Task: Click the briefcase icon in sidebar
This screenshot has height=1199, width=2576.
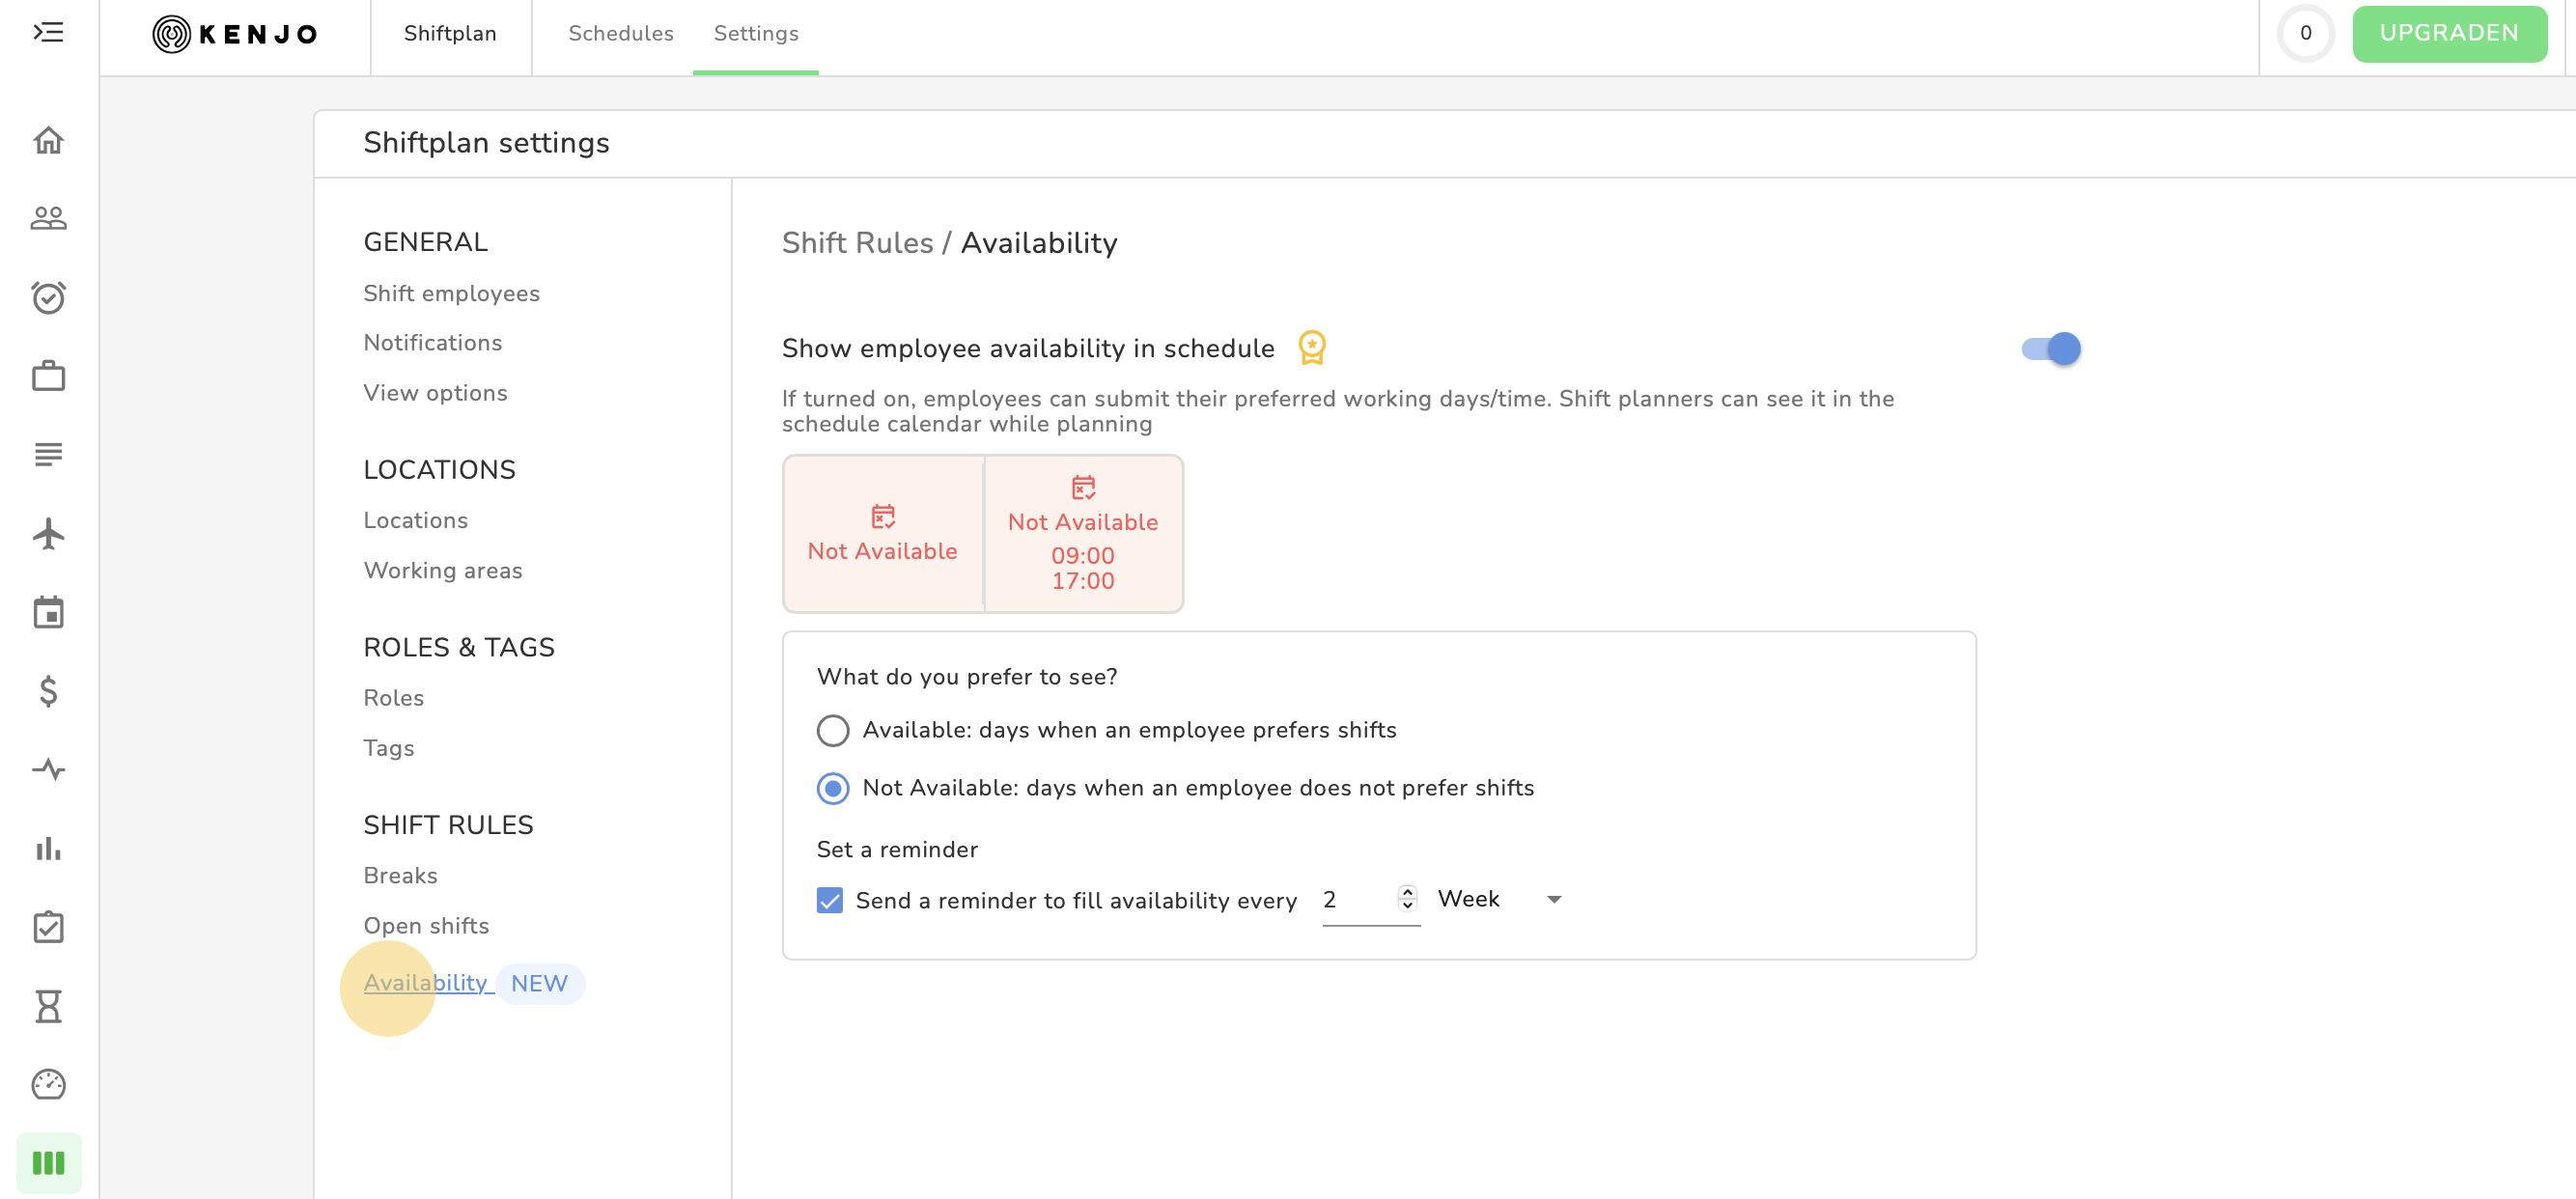Action: [48, 376]
